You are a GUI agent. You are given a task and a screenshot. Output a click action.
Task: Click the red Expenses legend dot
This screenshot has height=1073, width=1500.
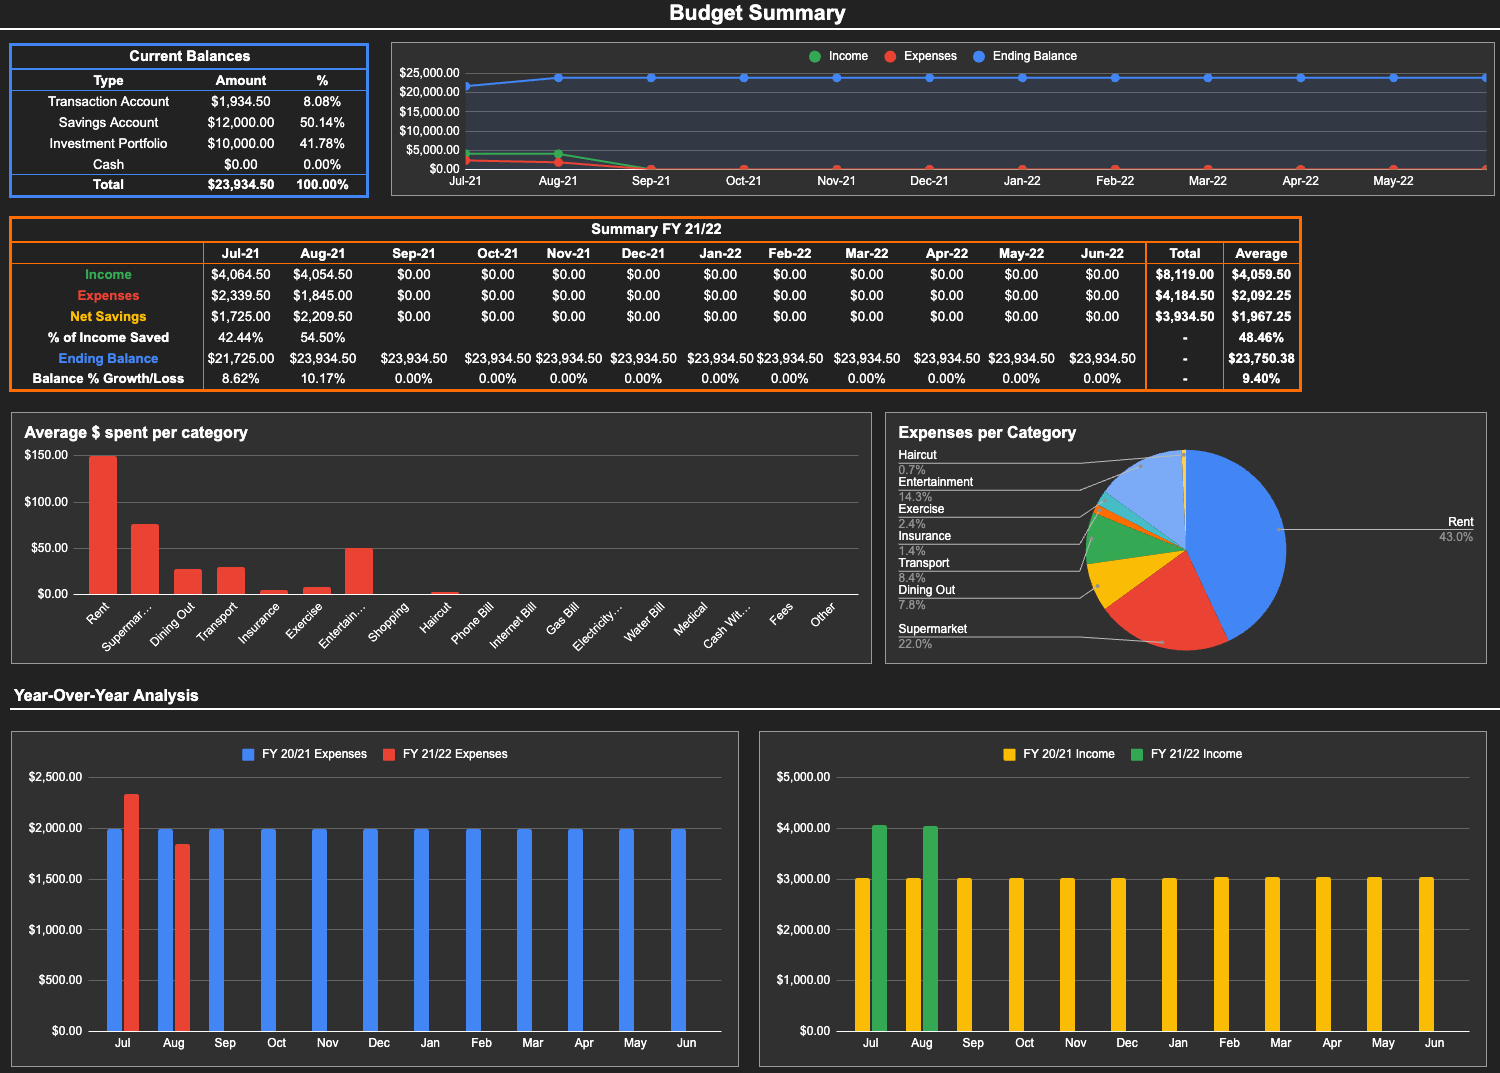click(890, 57)
